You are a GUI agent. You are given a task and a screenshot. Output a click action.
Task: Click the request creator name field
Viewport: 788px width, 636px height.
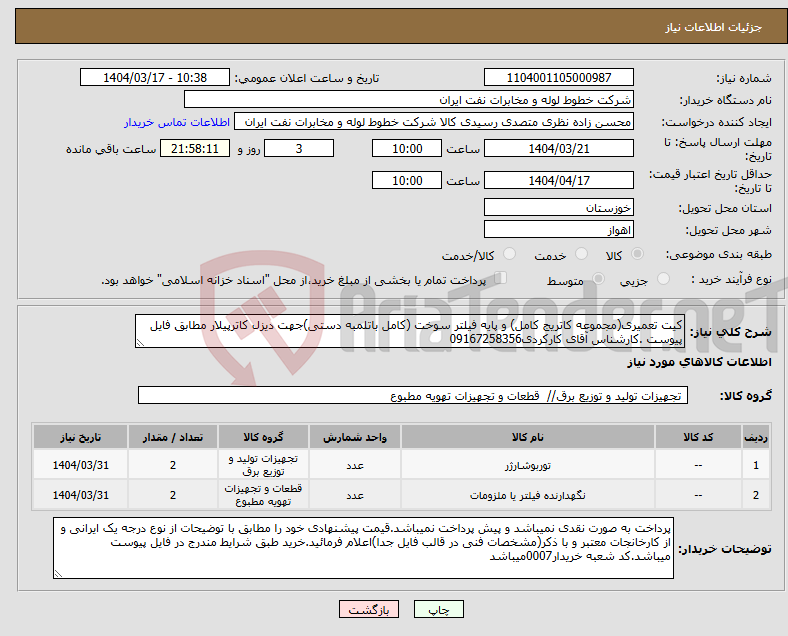[434, 122]
